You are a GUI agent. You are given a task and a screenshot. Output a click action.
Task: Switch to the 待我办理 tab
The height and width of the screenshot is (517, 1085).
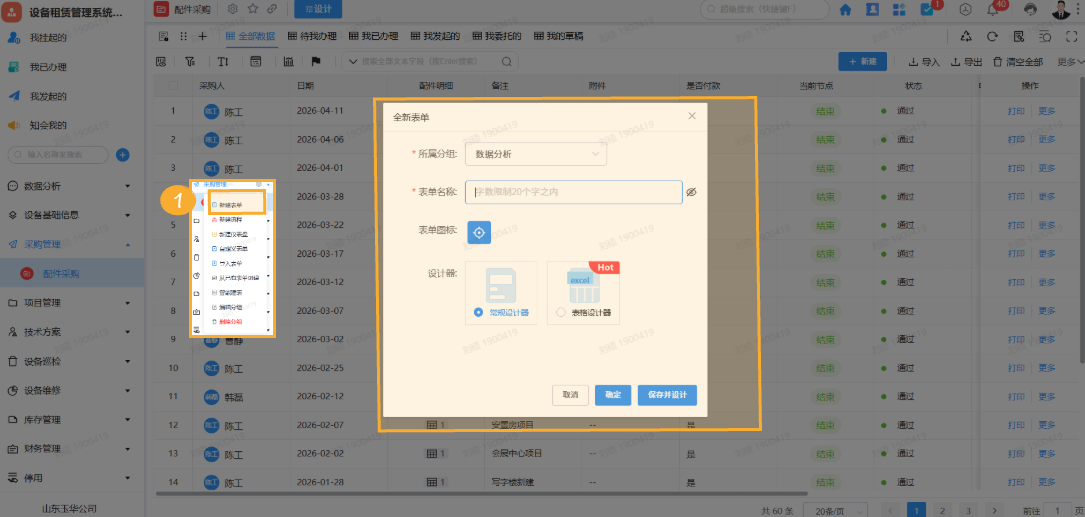coord(313,36)
